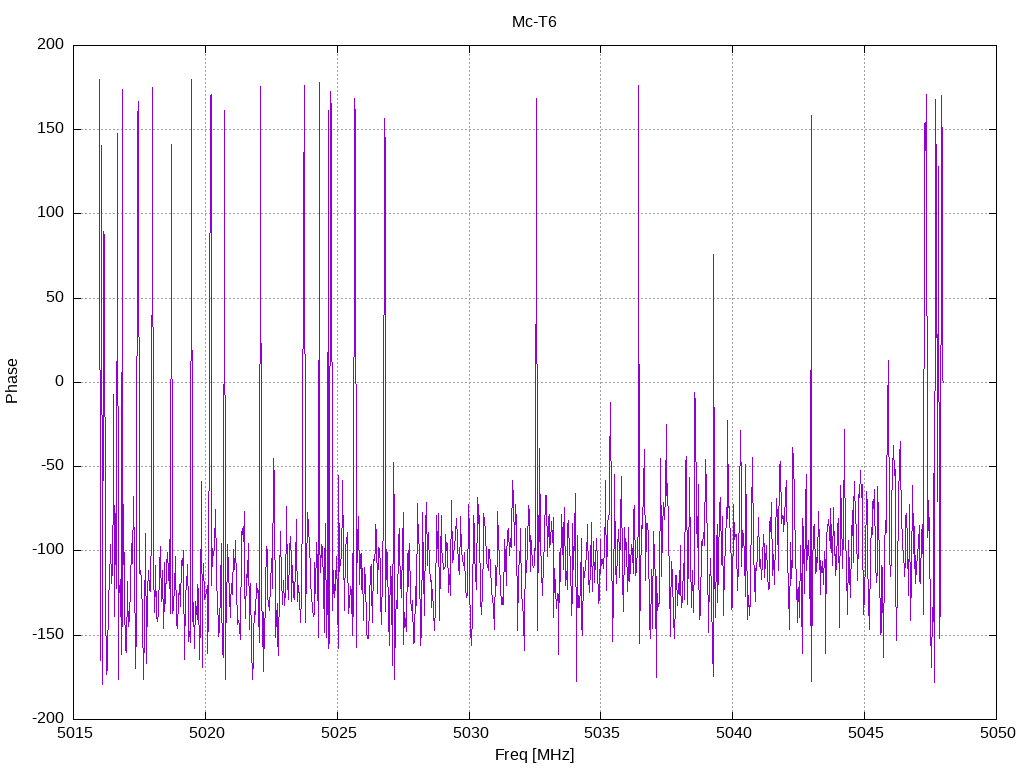1024x768 pixels.
Task: Click the 200 y-axis tick label
Action: 51,44
